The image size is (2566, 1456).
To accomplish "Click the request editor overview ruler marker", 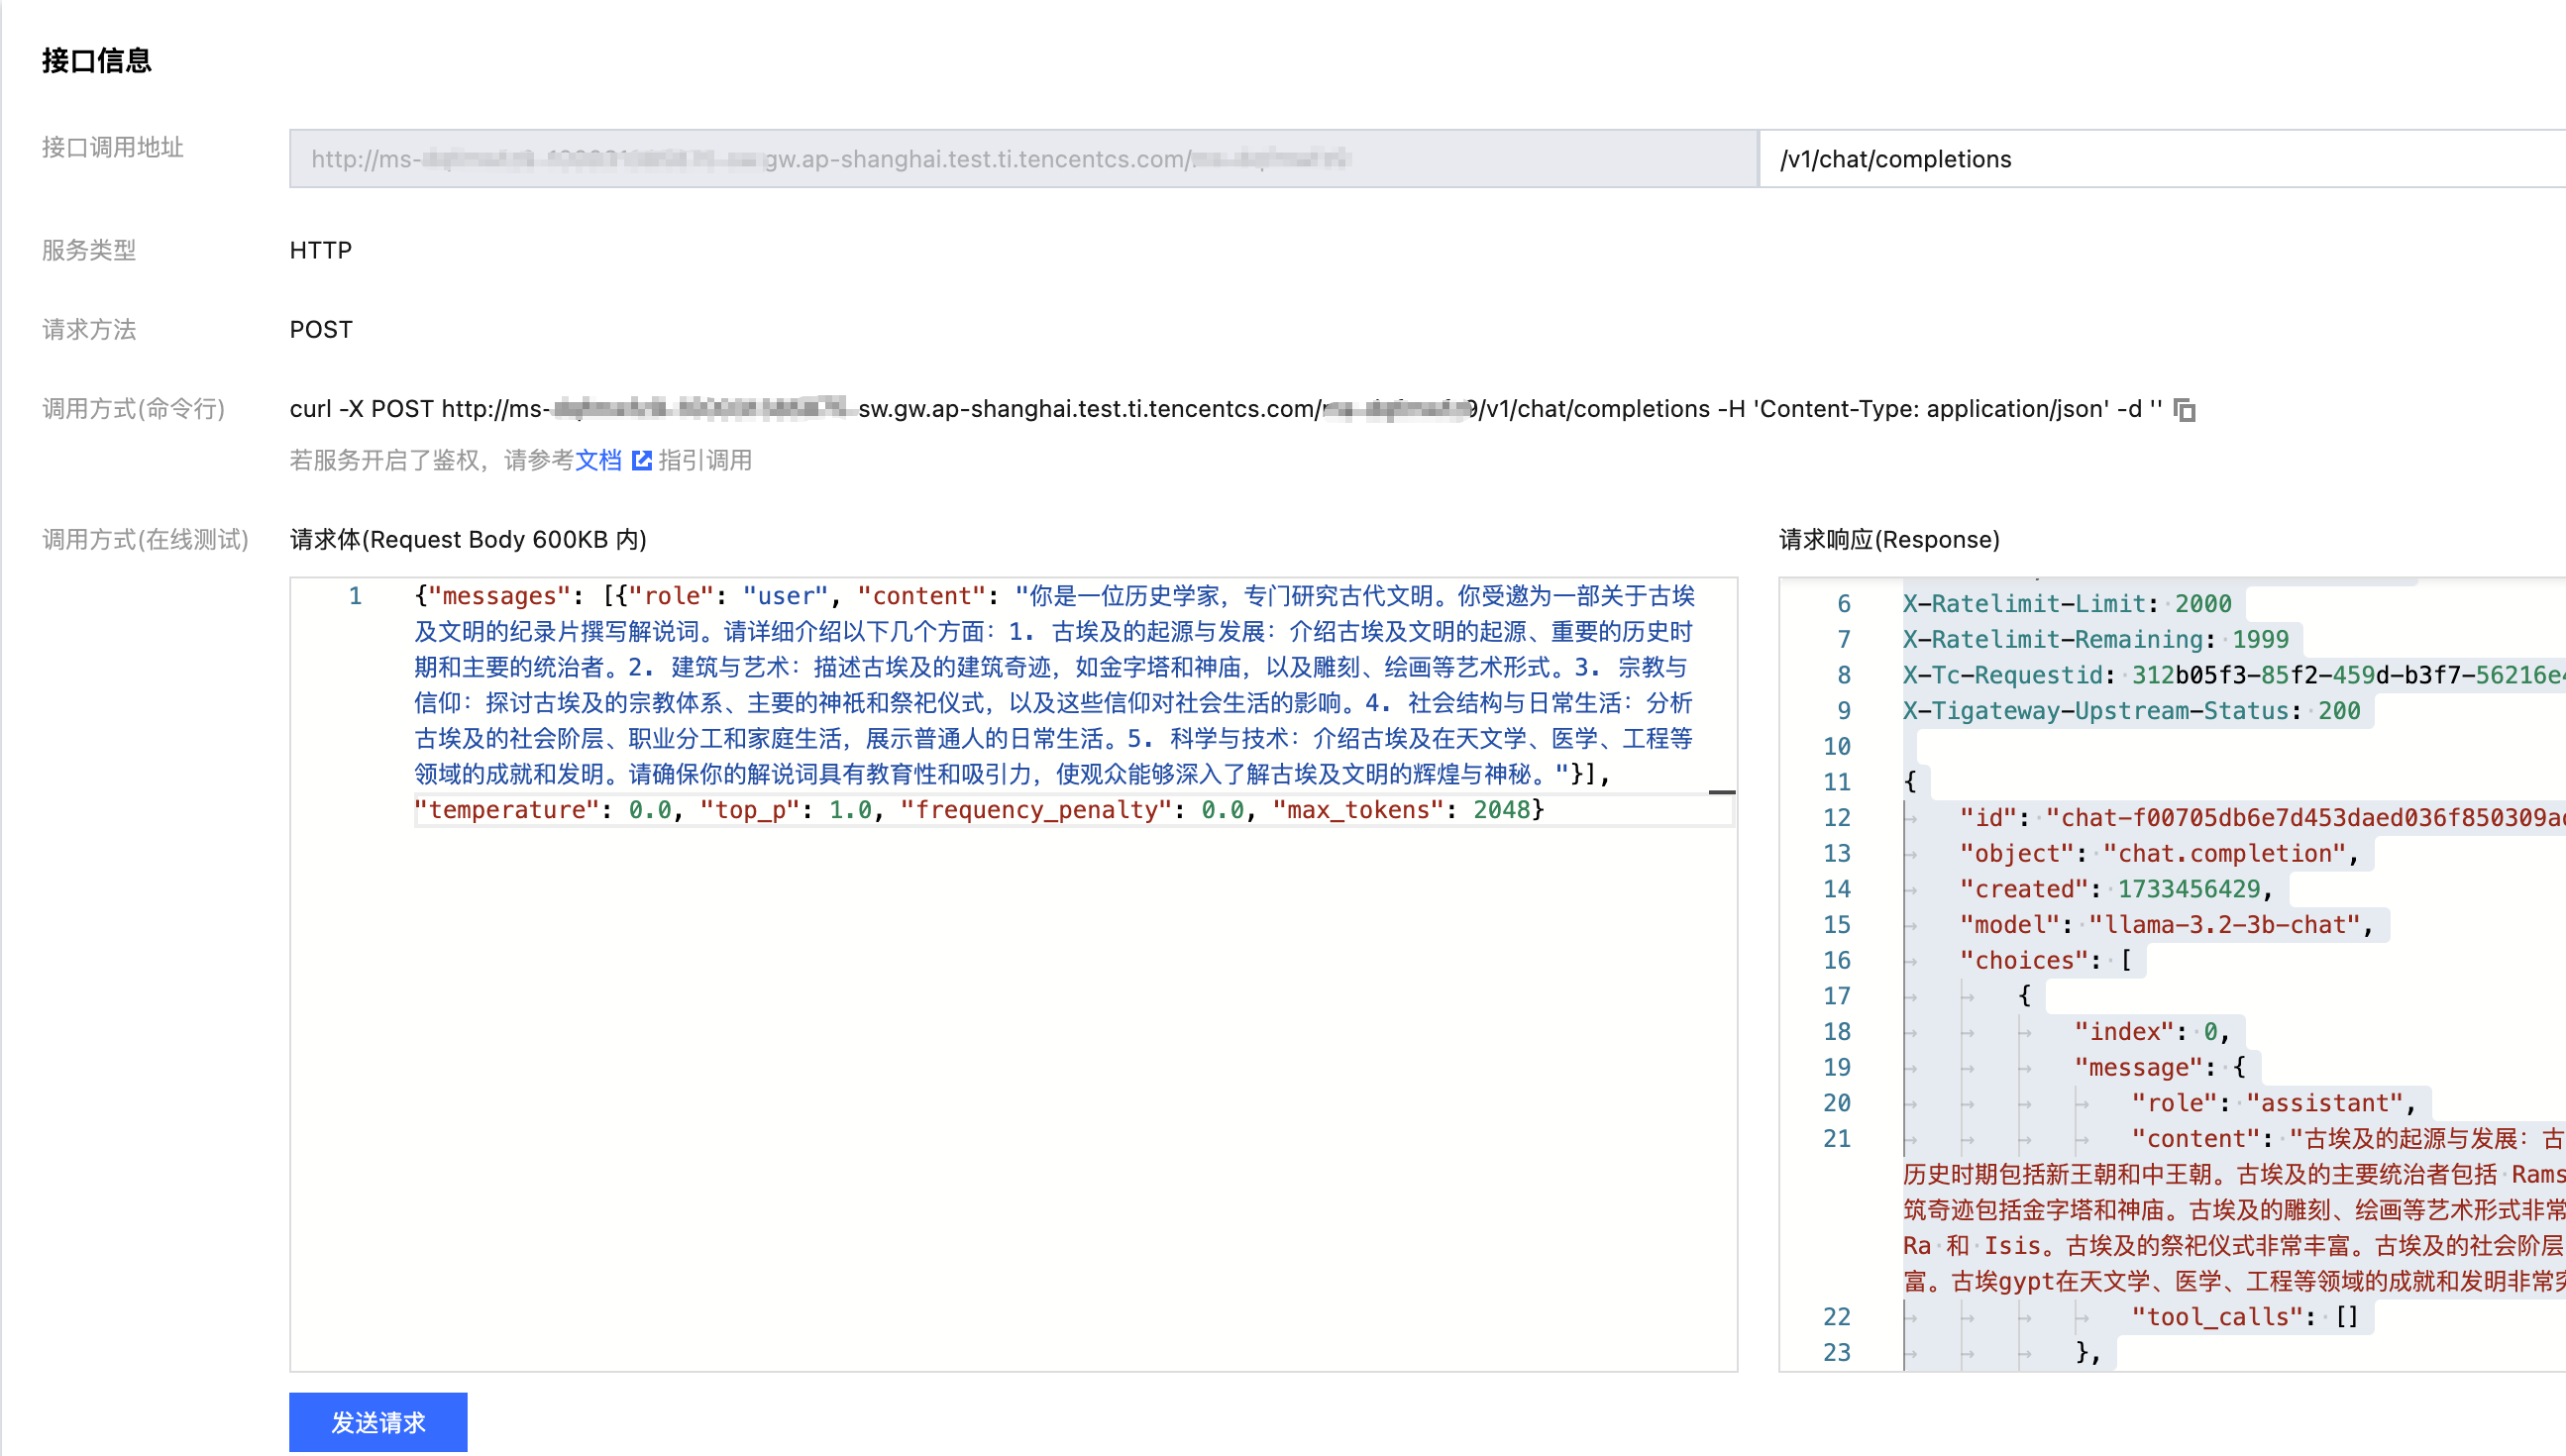I will tap(1721, 792).
